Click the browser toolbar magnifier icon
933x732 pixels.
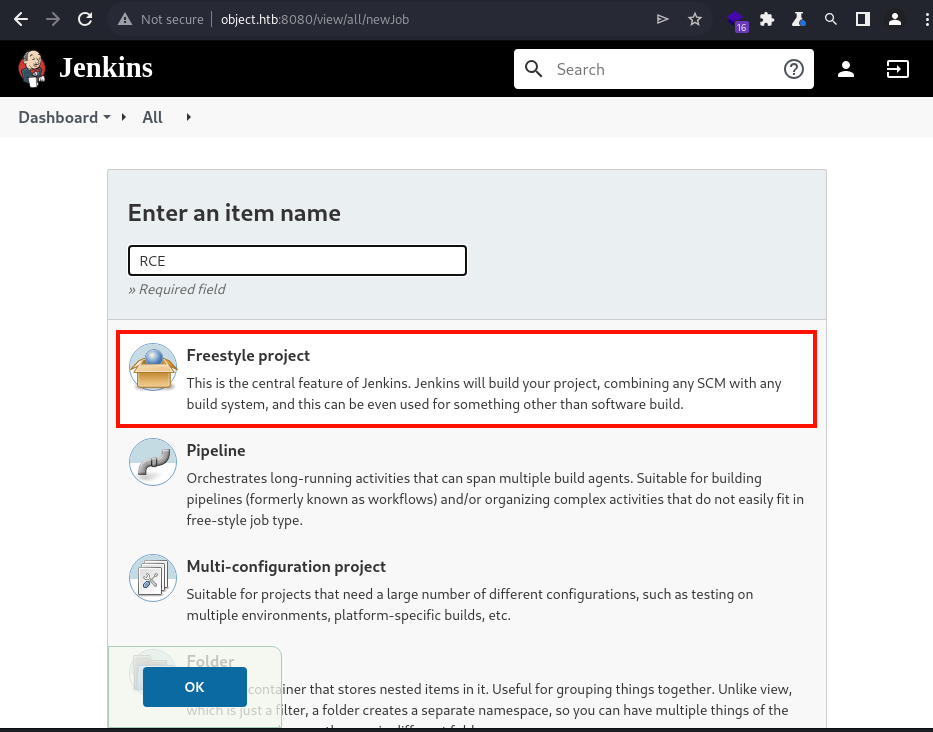(831, 20)
